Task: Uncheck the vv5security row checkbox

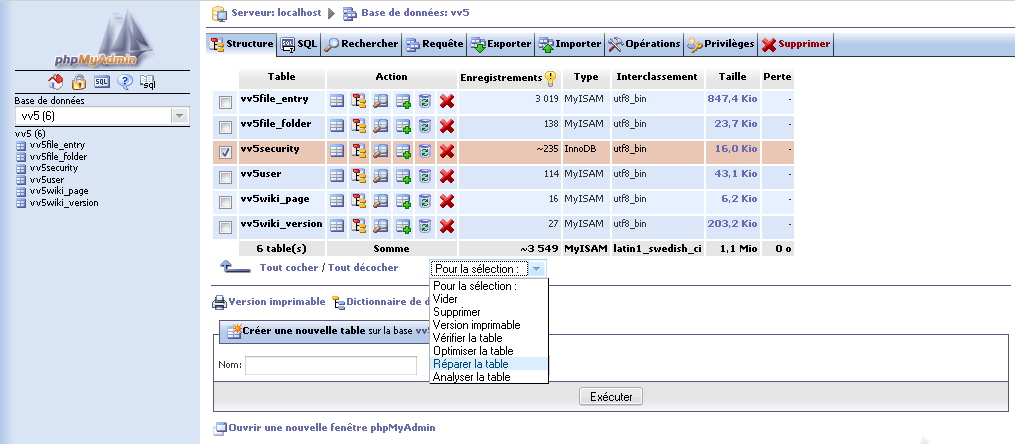Action: click(225, 152)
